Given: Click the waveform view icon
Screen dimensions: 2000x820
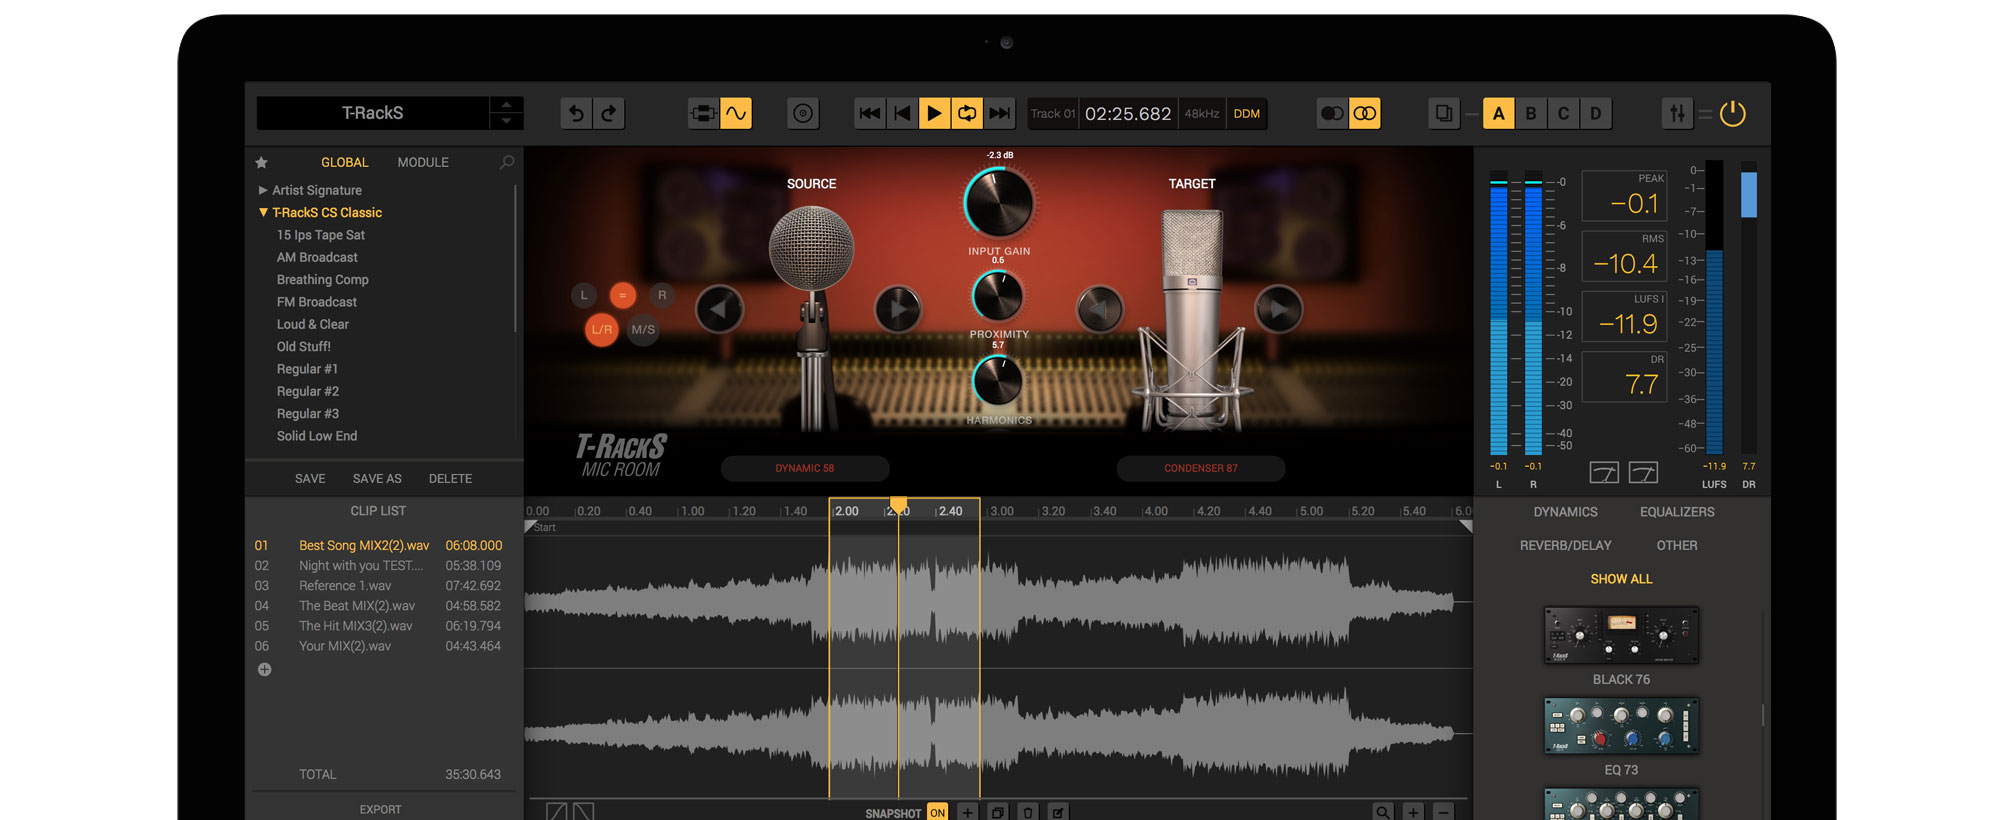Looking at the screenshot, I should pos(736,114).
